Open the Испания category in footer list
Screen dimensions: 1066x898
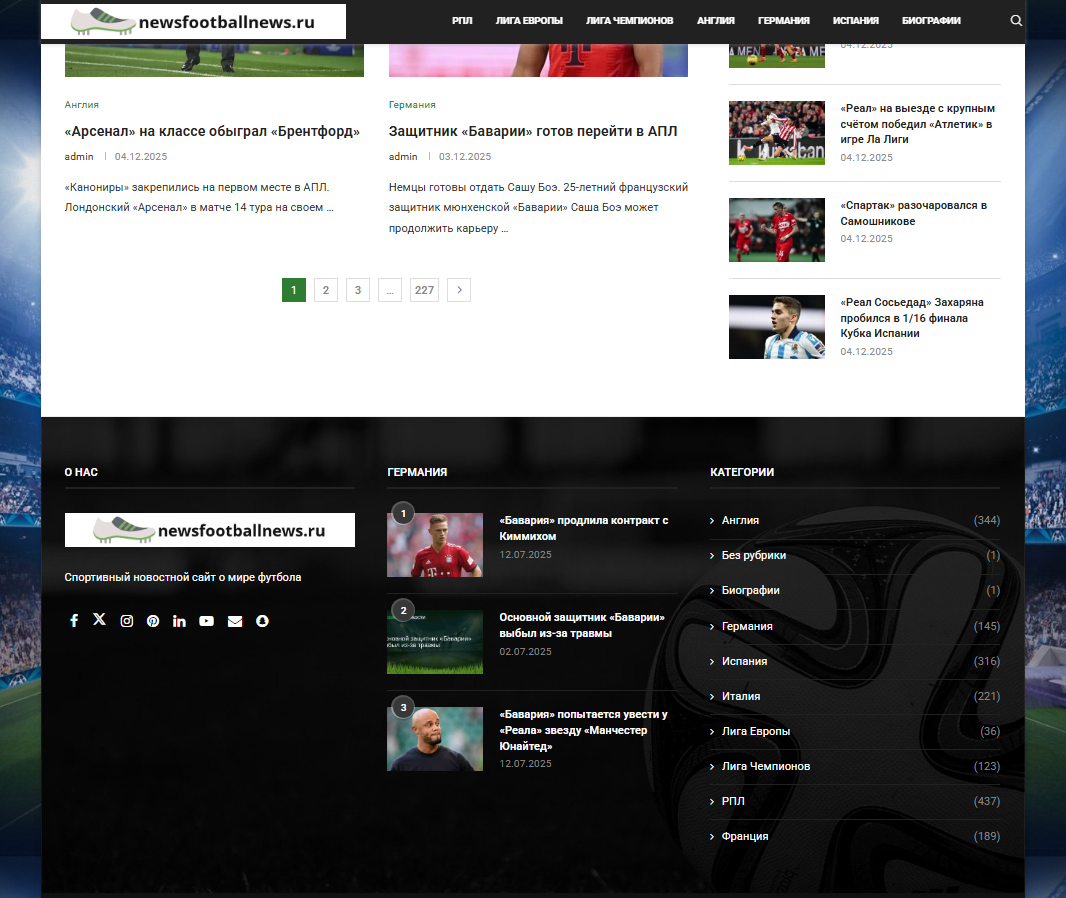[x=744, y=661]
